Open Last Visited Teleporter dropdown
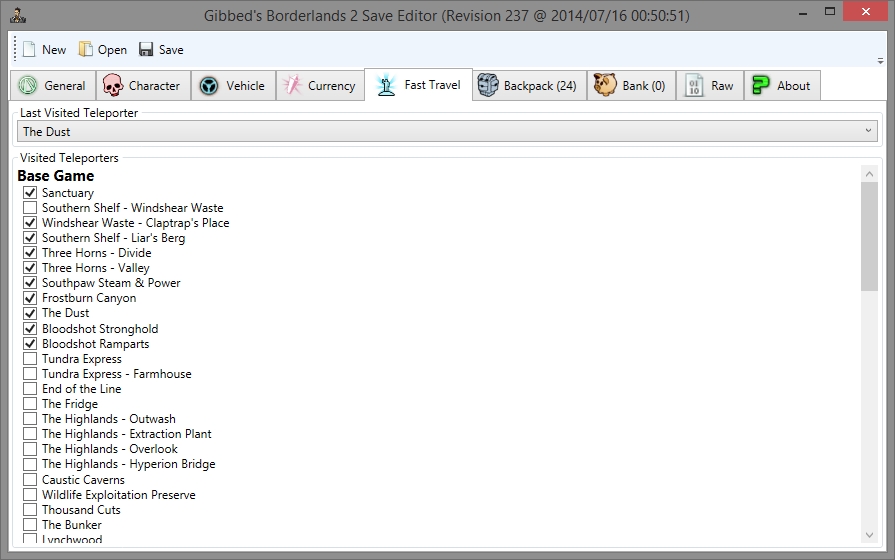 click(x=447, y=132)
